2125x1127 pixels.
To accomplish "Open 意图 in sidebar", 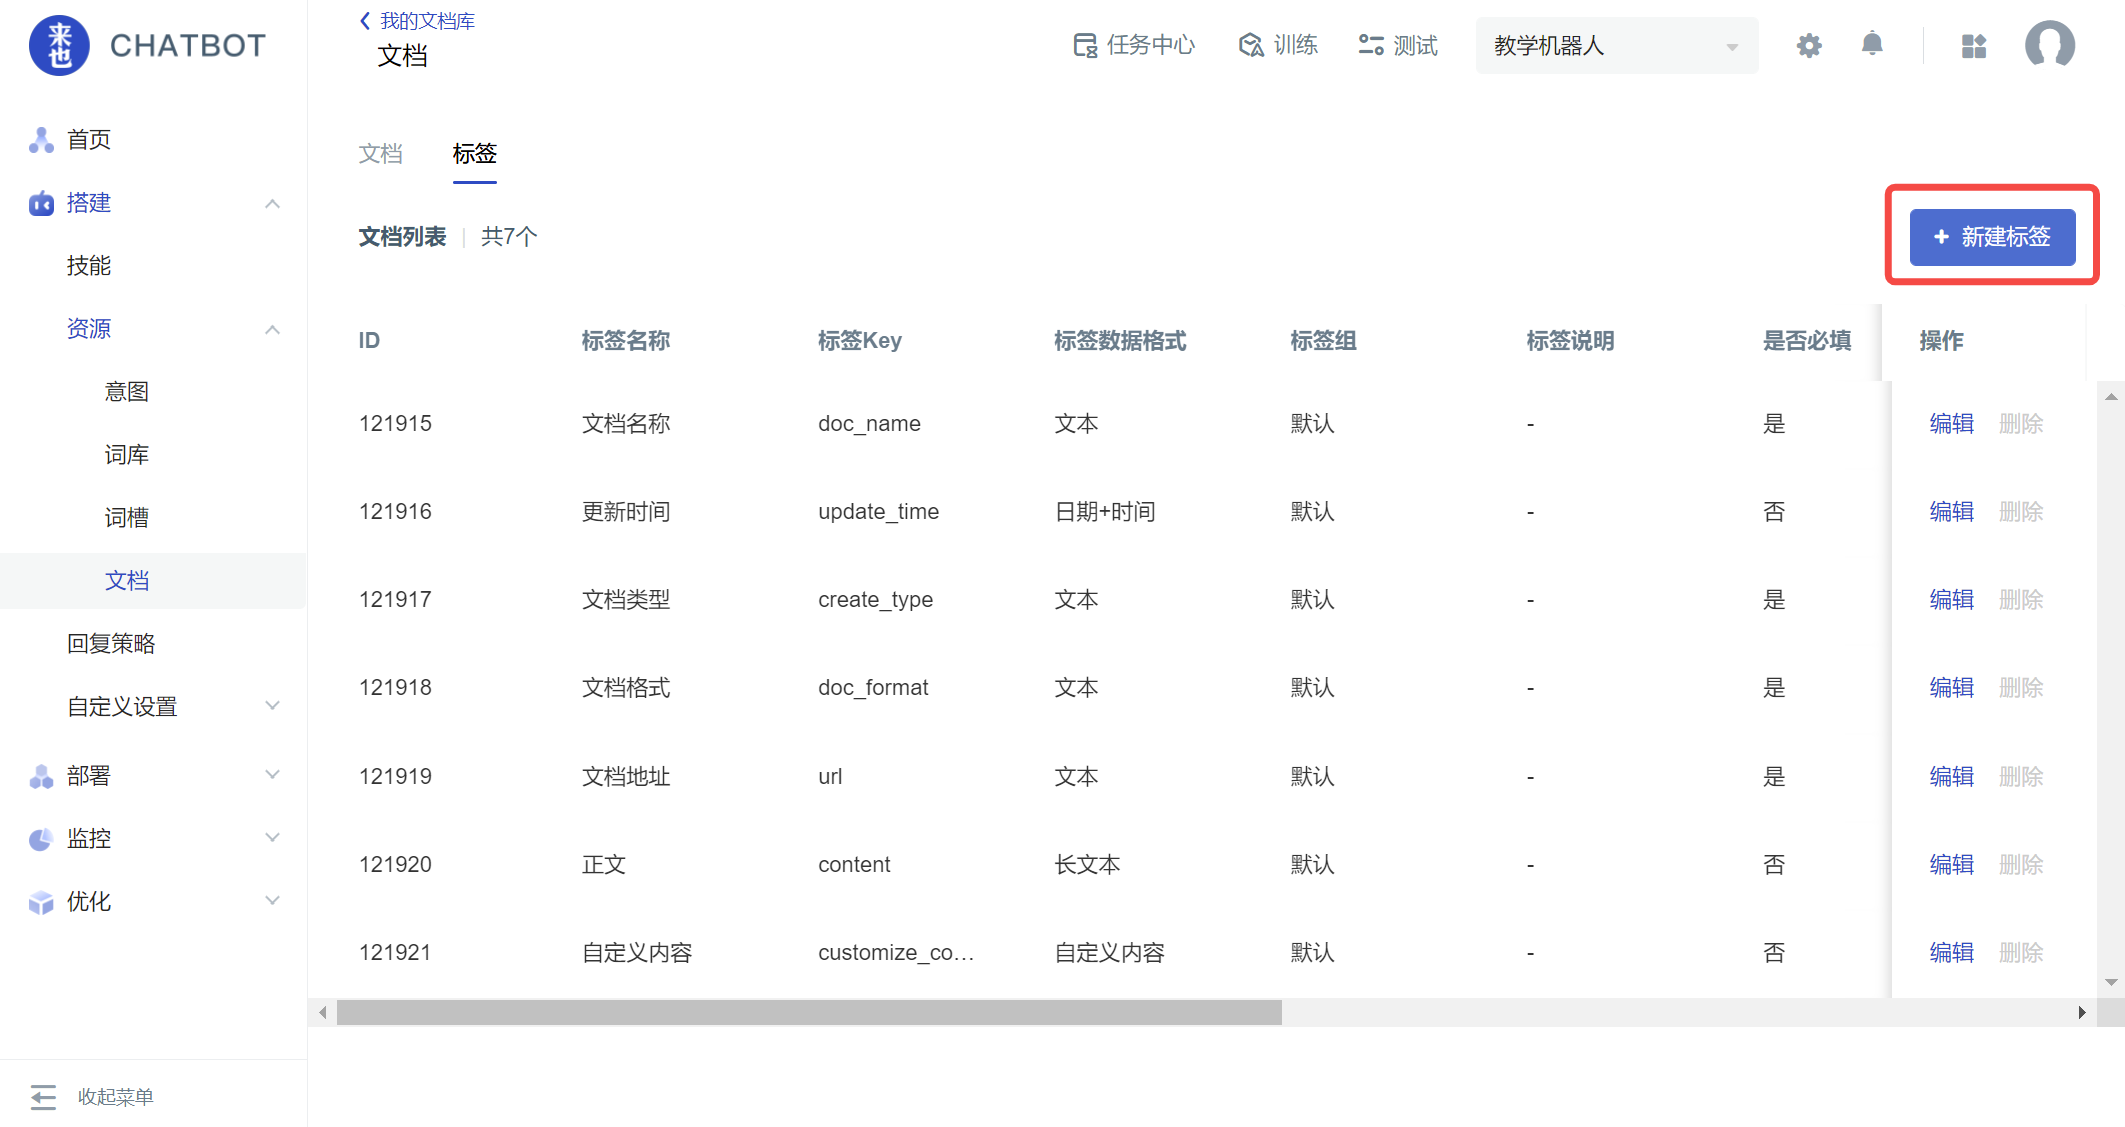I will (126, 392).
